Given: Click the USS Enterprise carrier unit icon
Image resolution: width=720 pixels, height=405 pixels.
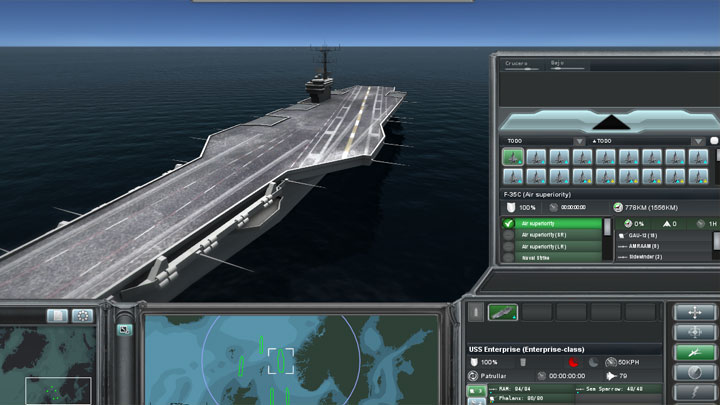Looking at the screenshot, I should [x=503, y=312].
